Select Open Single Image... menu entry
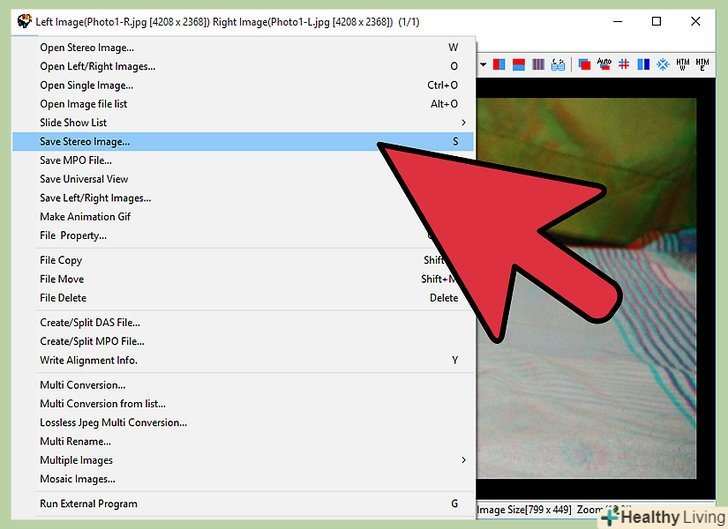The image size is (728, 529). coord(243,85)
